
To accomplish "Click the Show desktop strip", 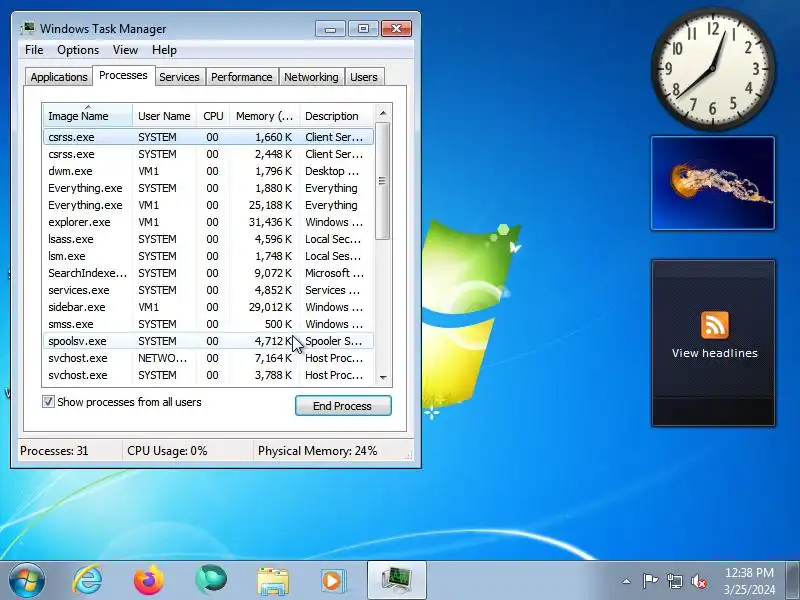I will coord(793,581).
